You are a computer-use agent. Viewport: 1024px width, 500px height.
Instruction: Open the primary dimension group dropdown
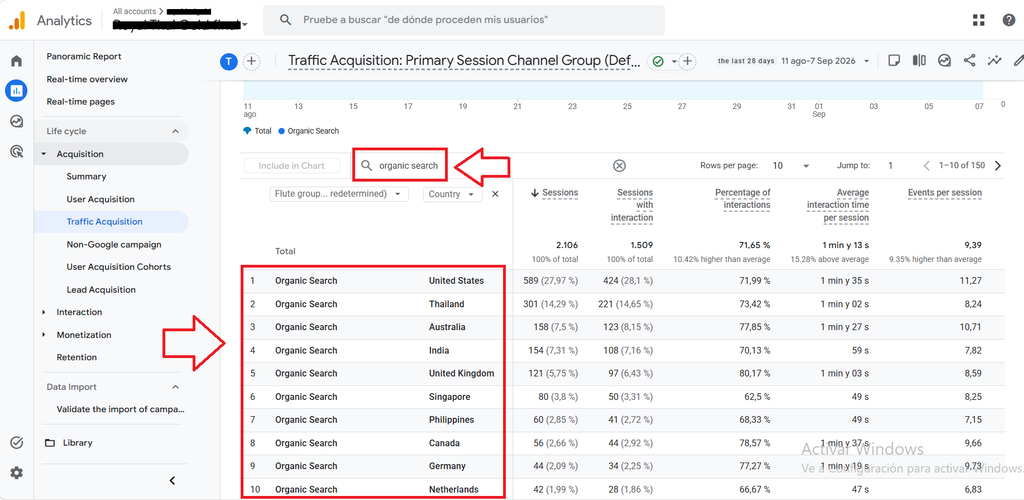pos(339,194)
